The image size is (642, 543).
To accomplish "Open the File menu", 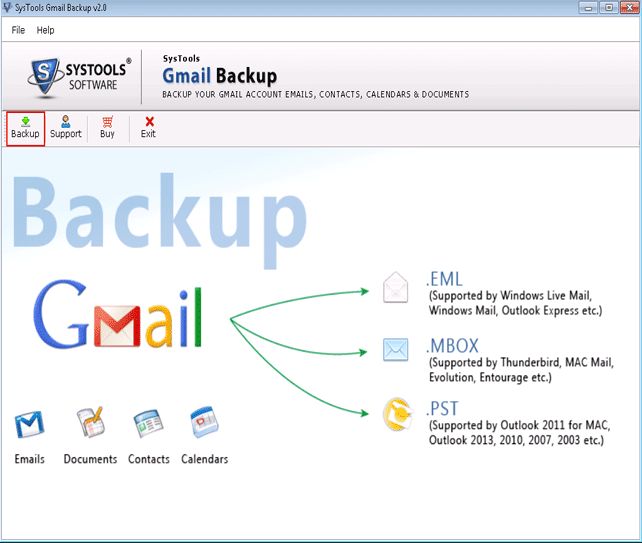I will [18, 30].
